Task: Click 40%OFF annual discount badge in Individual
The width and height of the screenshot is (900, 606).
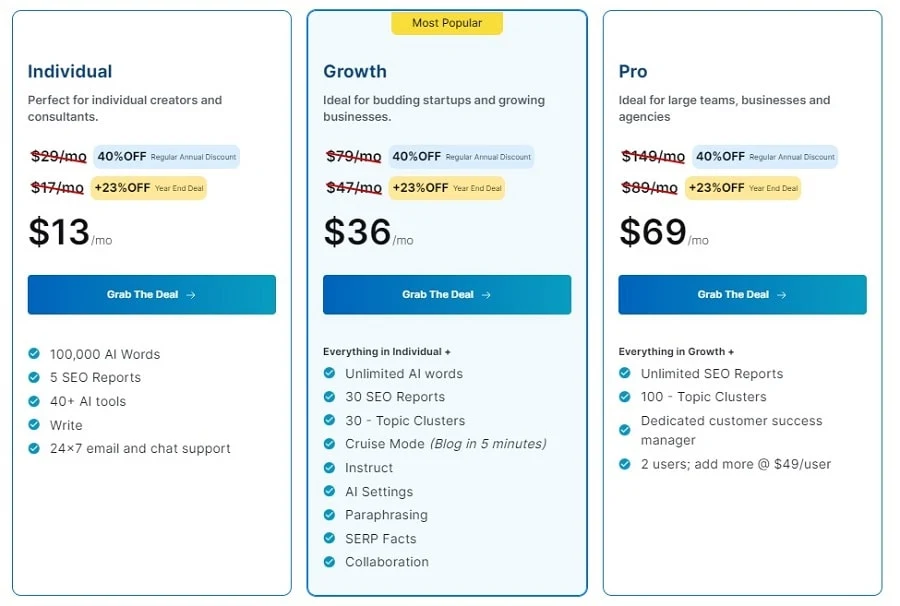Action: [x=166, y=157]
